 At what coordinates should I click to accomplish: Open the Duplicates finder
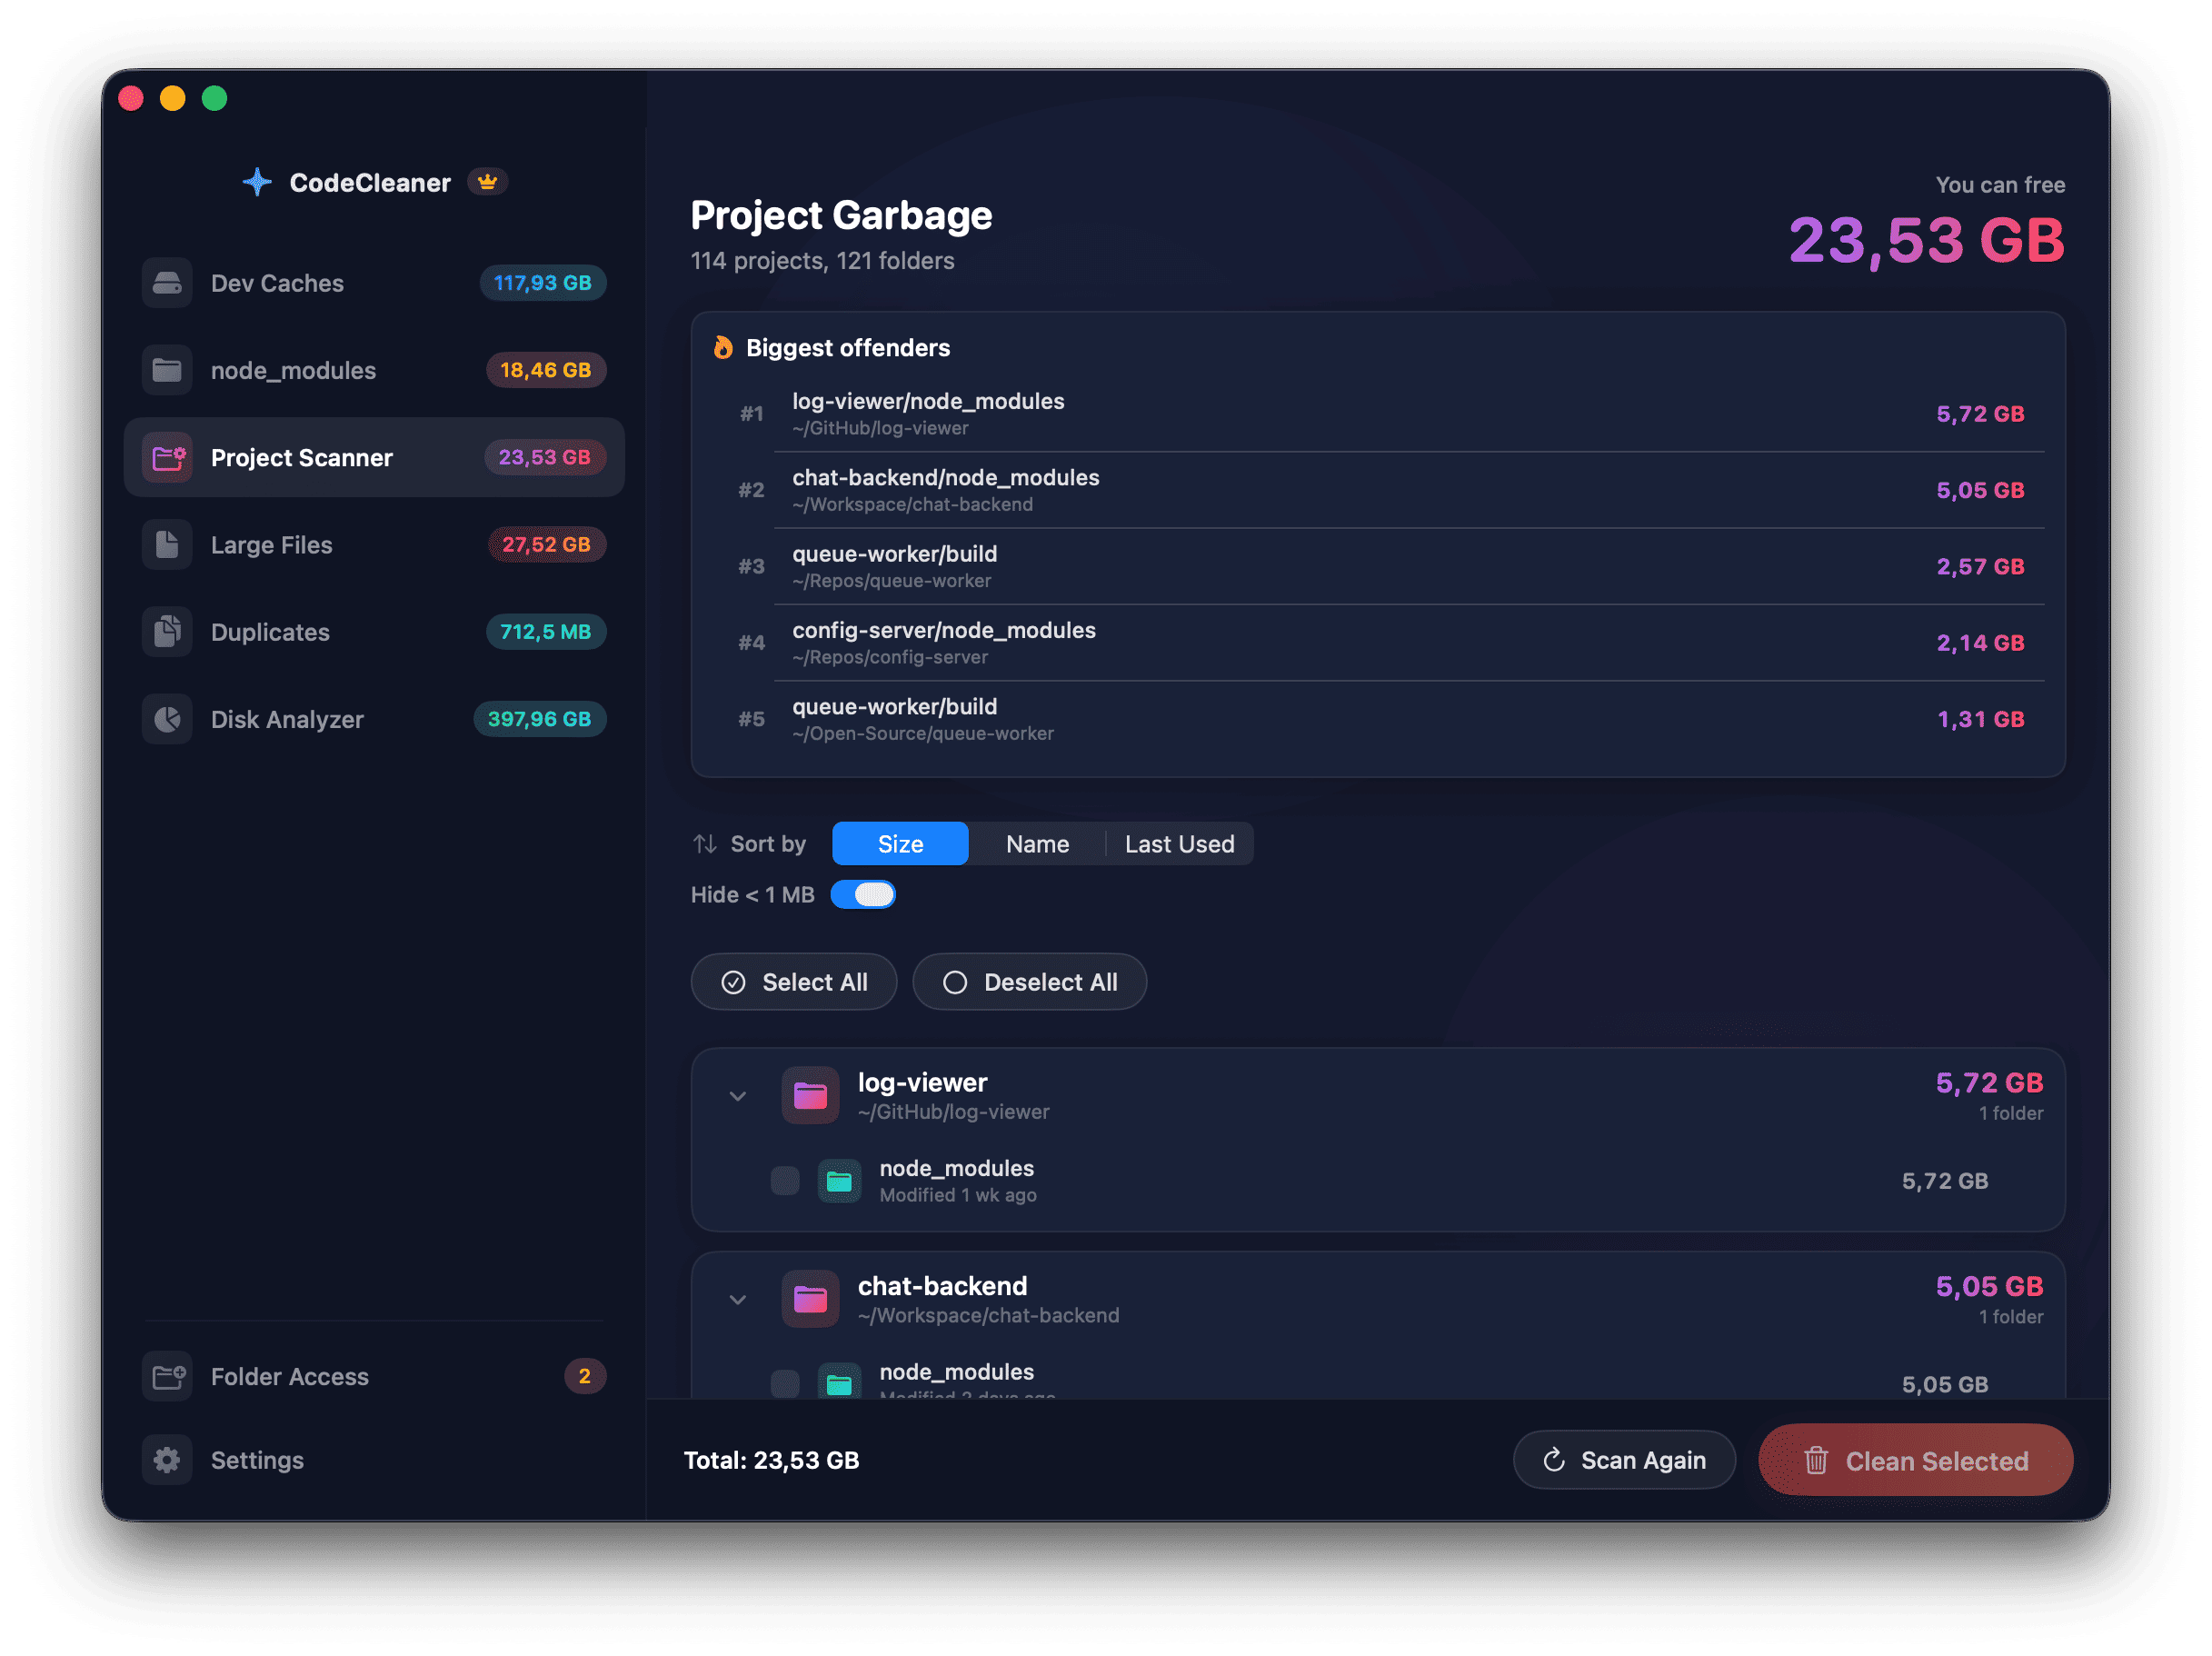(x=270, y=631)
